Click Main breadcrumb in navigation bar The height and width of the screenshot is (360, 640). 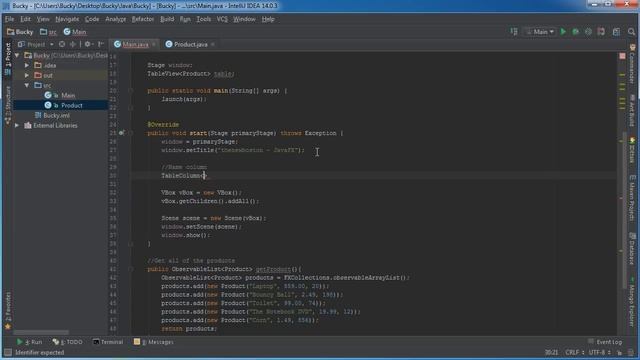[x=75, y=31]
